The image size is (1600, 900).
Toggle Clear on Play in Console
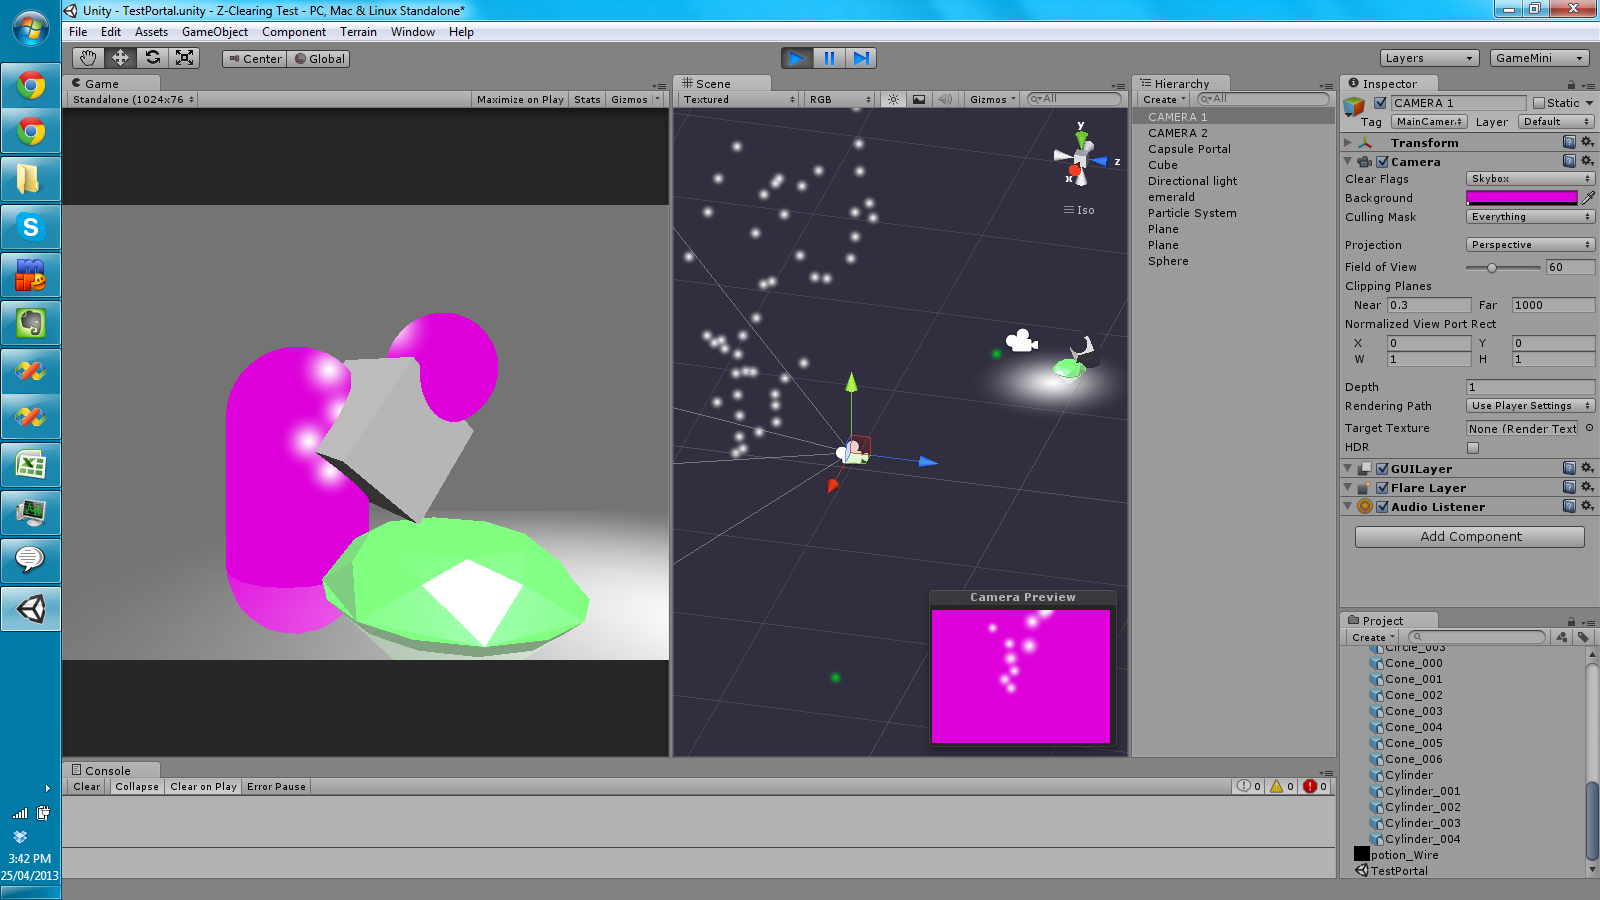[x=204, y=786]
